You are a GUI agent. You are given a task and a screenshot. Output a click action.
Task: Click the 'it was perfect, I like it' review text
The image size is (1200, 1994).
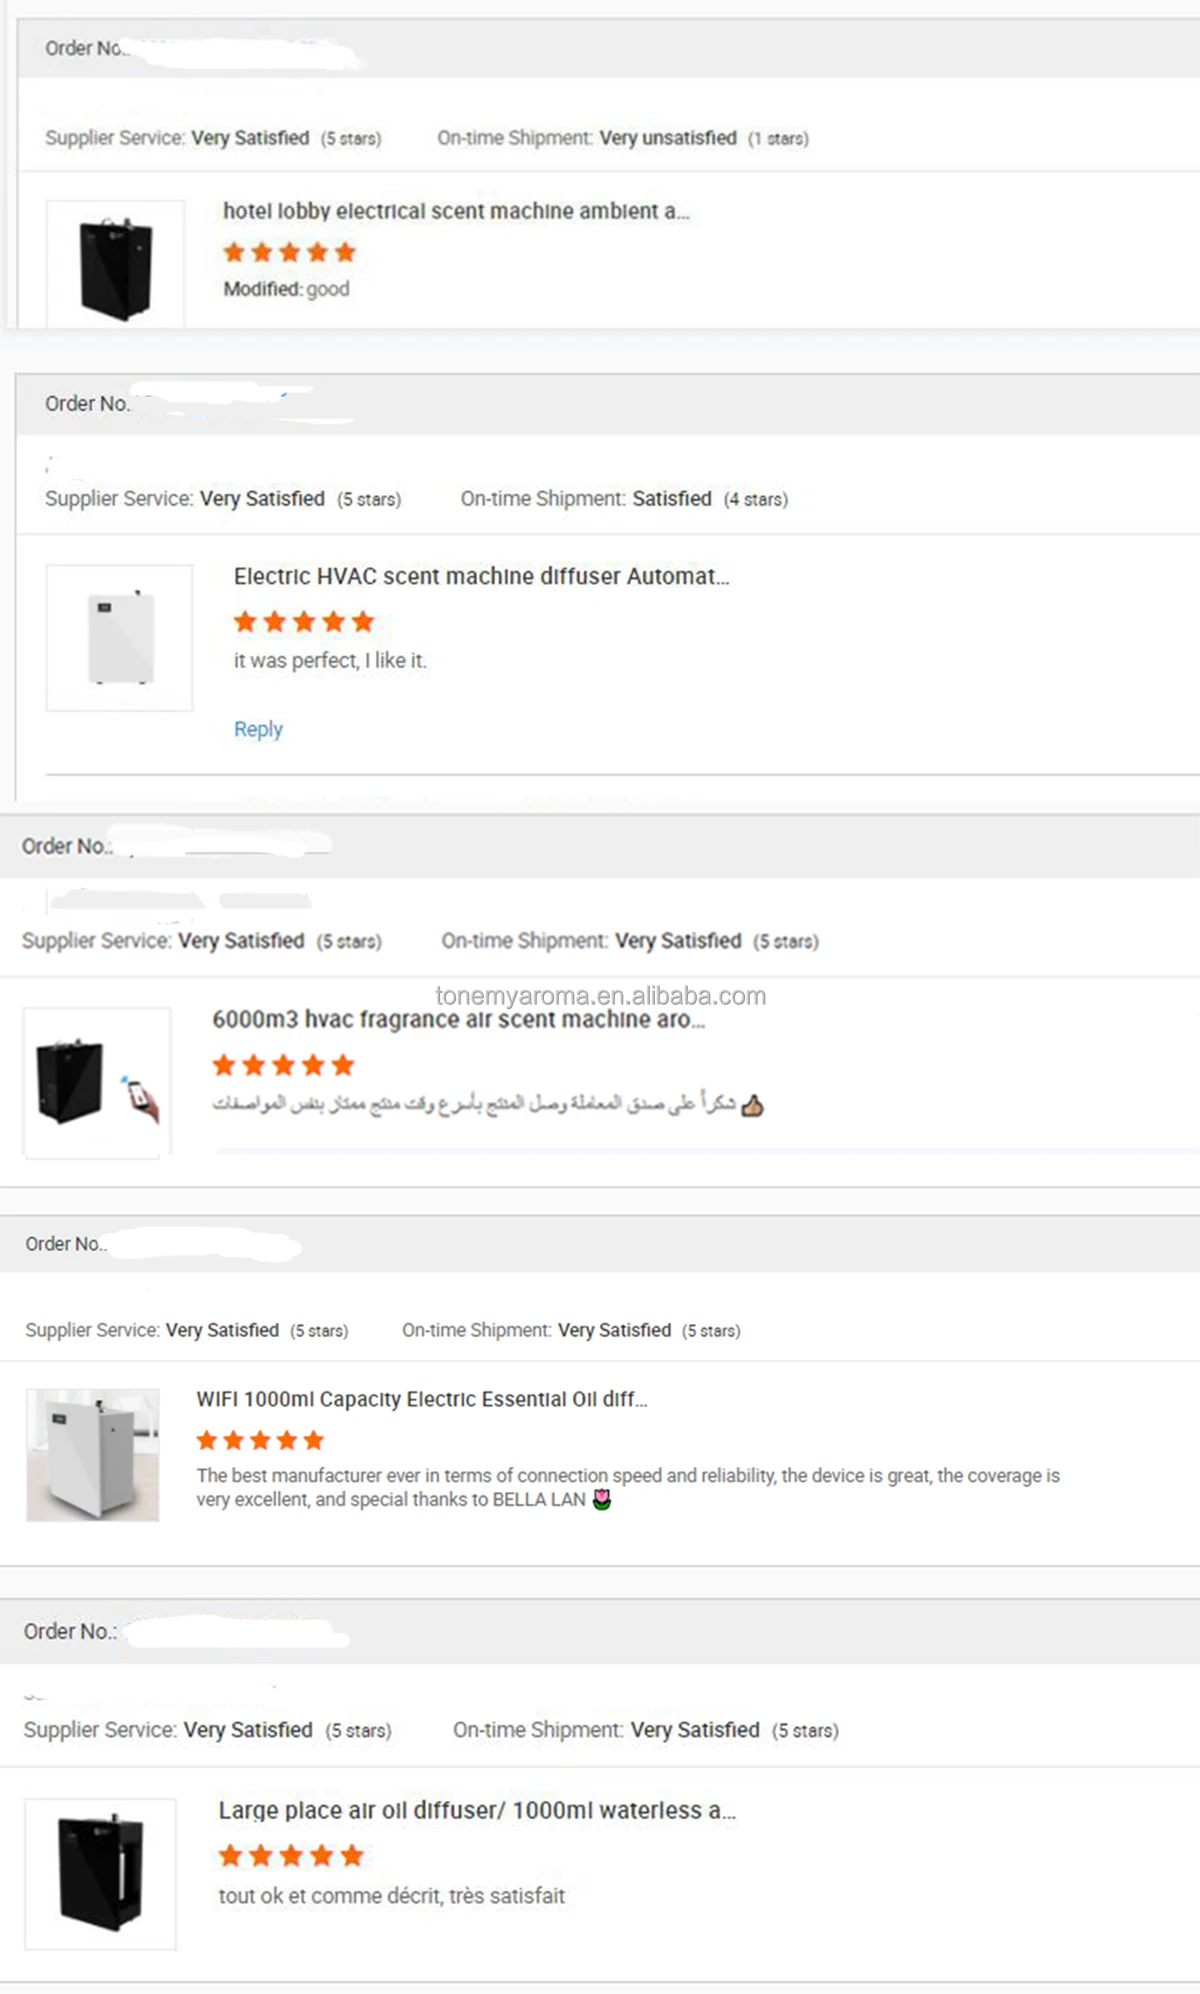[330, 660]
